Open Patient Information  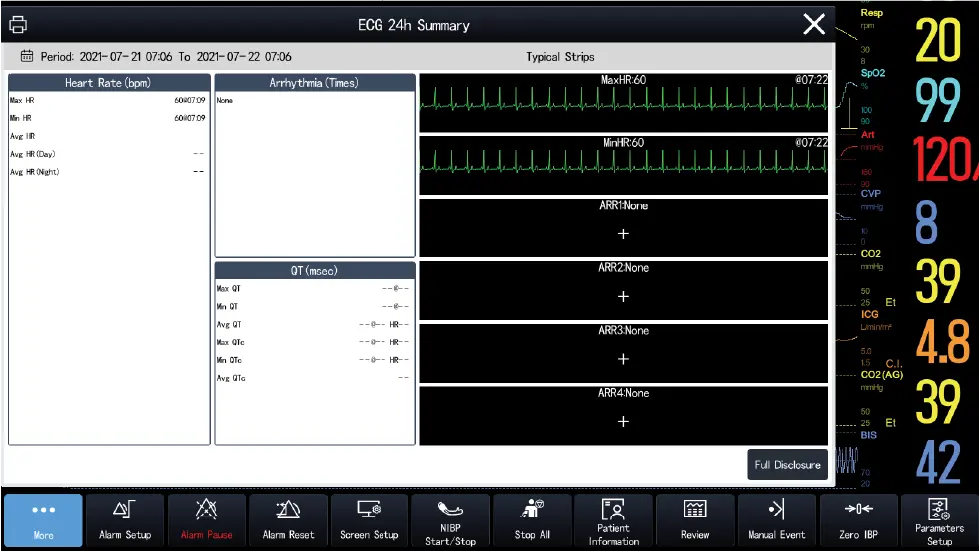613,521
